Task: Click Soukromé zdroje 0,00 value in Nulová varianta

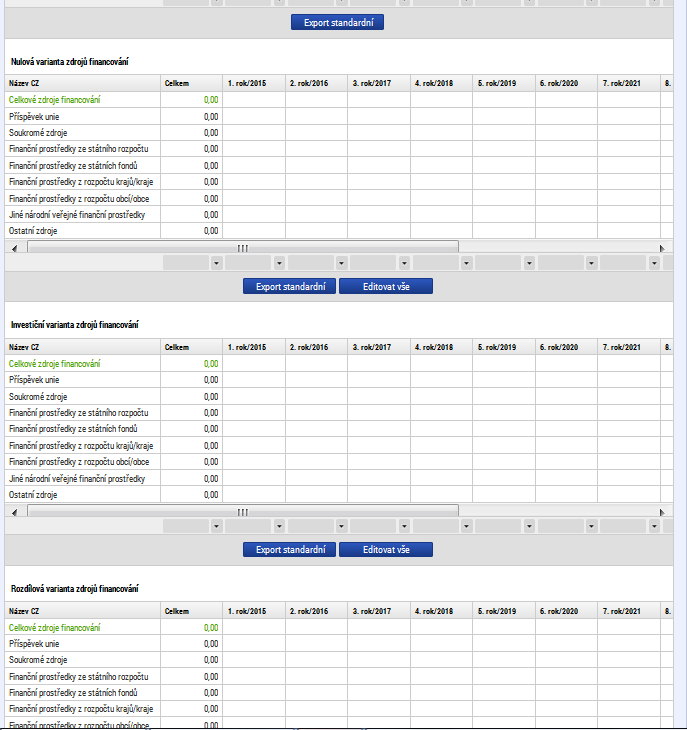Action: pos(211,133)
